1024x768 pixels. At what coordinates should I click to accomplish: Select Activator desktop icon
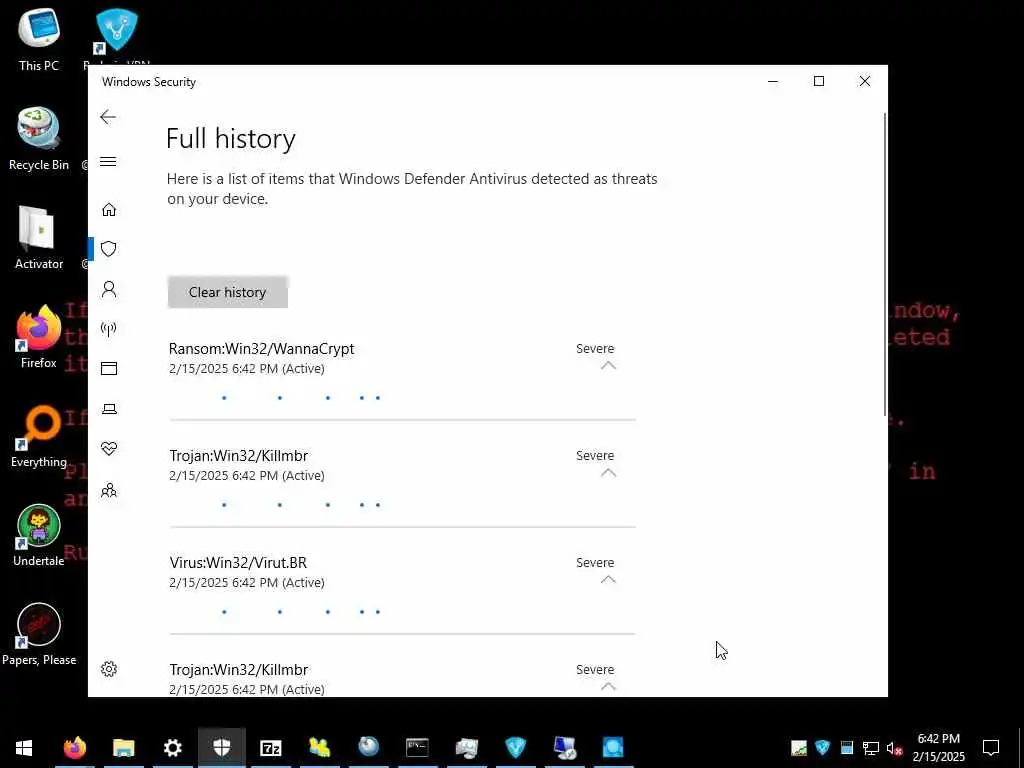point(39,238)
